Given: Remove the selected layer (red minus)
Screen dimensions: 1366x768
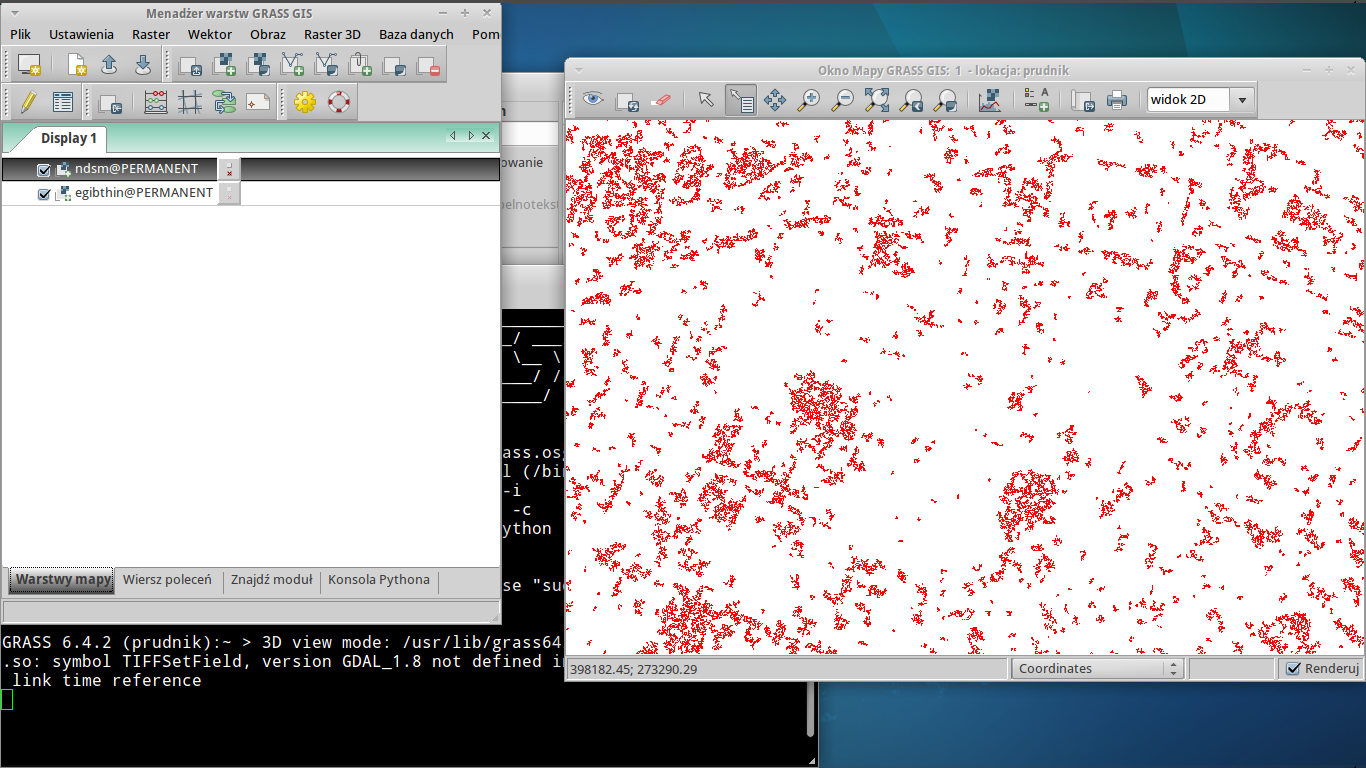Looking at the screenshot, I should click(x=429, y=65).
